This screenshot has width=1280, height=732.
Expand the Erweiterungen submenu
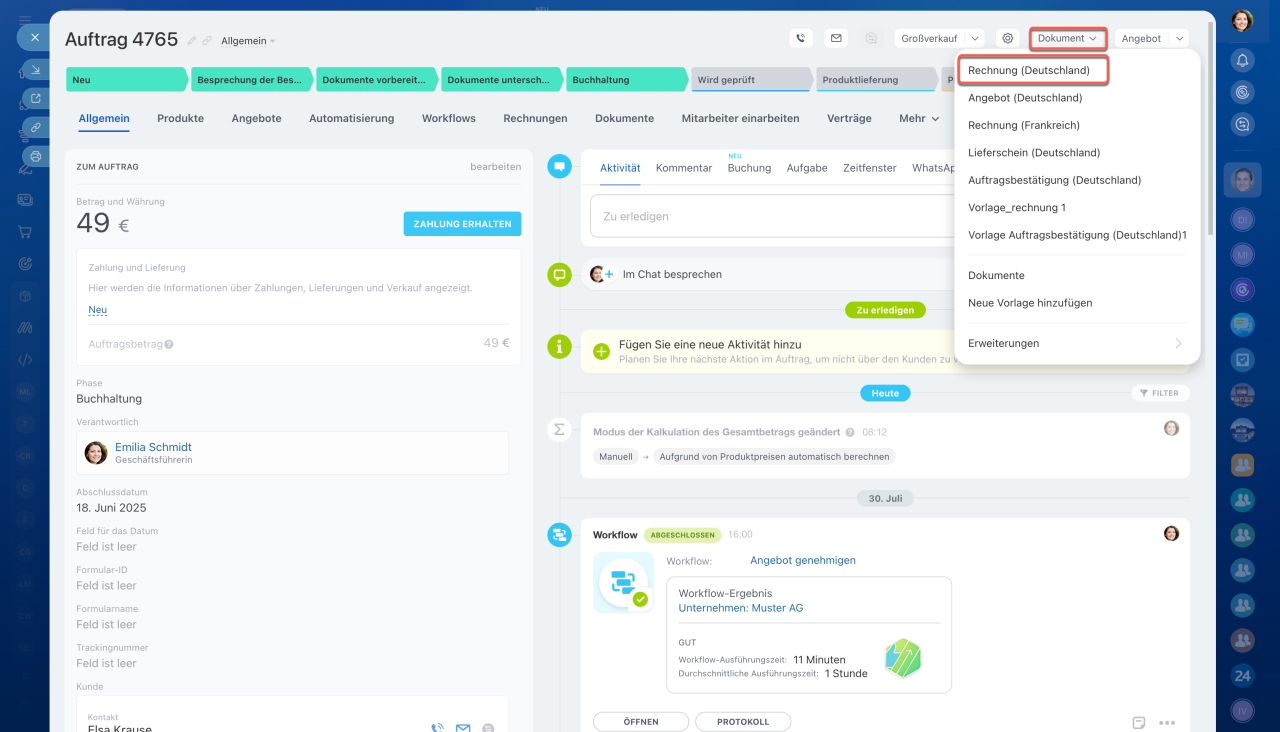(1075, 343)
